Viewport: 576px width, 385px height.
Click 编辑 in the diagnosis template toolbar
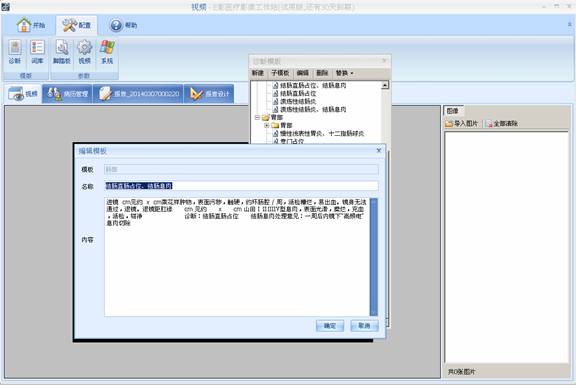pos(303,73)
